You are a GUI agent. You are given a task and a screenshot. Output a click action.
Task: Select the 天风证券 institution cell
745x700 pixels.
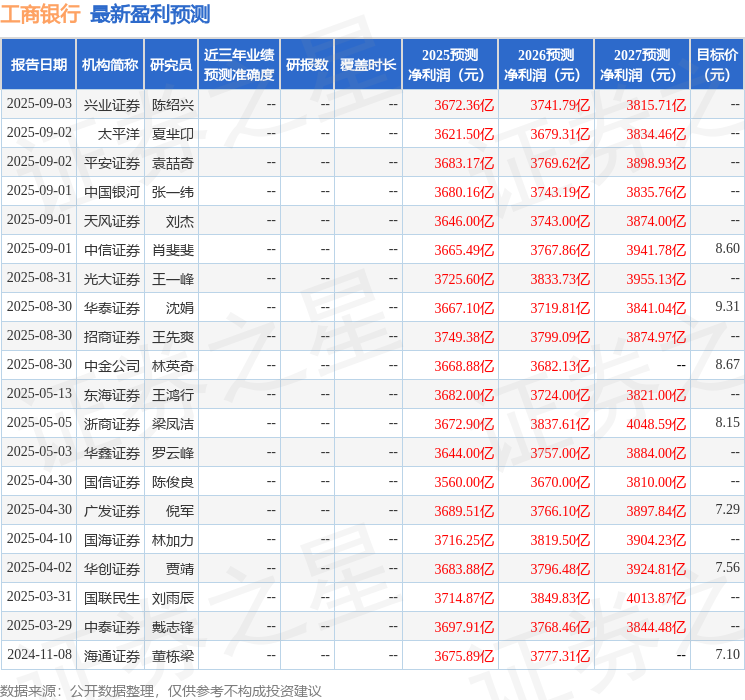point(112,221)
